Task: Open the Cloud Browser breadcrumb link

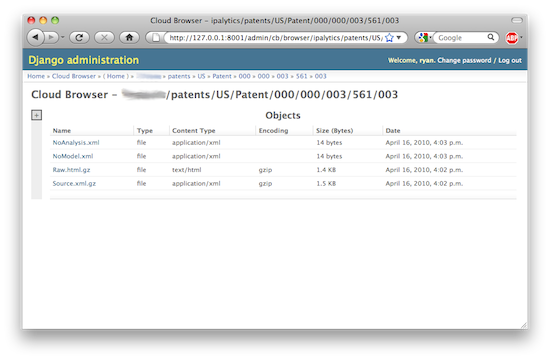Action: [74, 76]
